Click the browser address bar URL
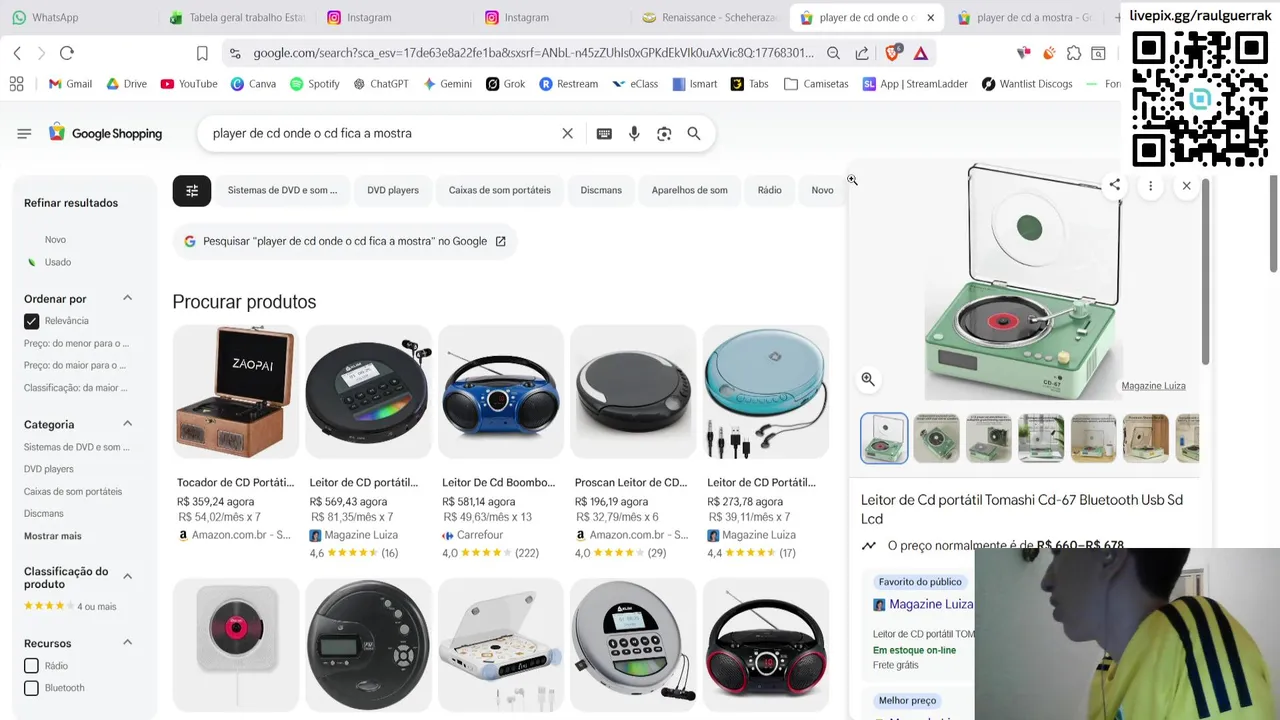This screenshot has height=720, width=1280. coord(533,53)
